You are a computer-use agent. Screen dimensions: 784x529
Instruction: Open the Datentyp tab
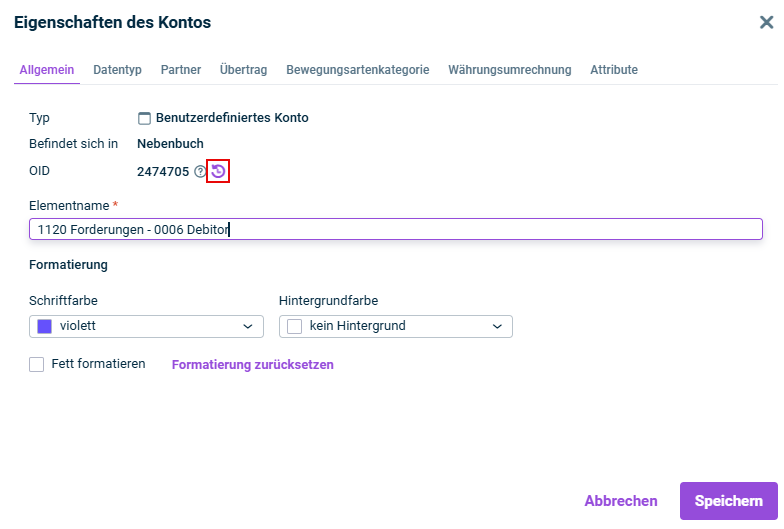coord(118,70)
